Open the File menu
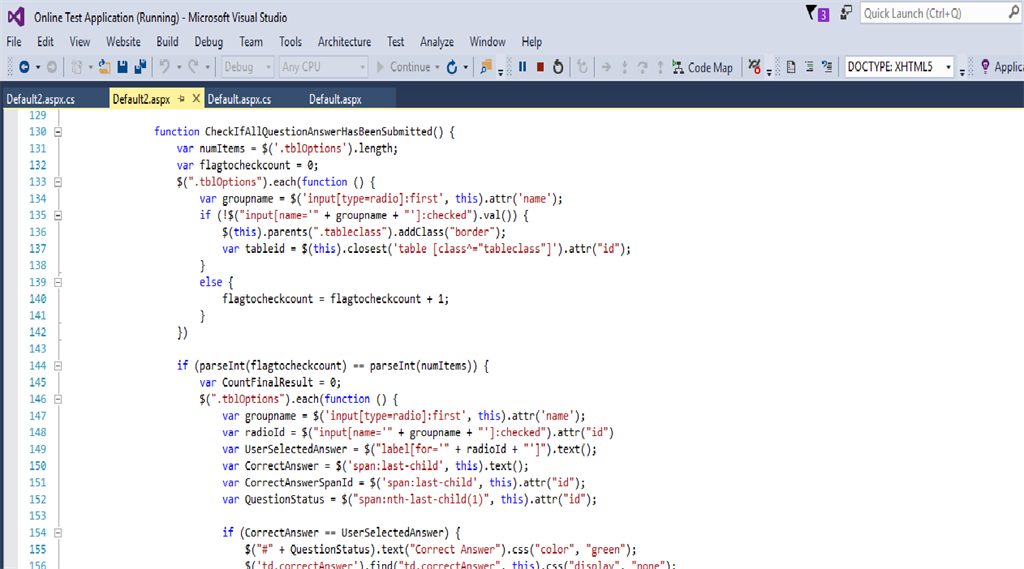The width and height of the screenshot is (1024, 569). [x=14, y=42]
